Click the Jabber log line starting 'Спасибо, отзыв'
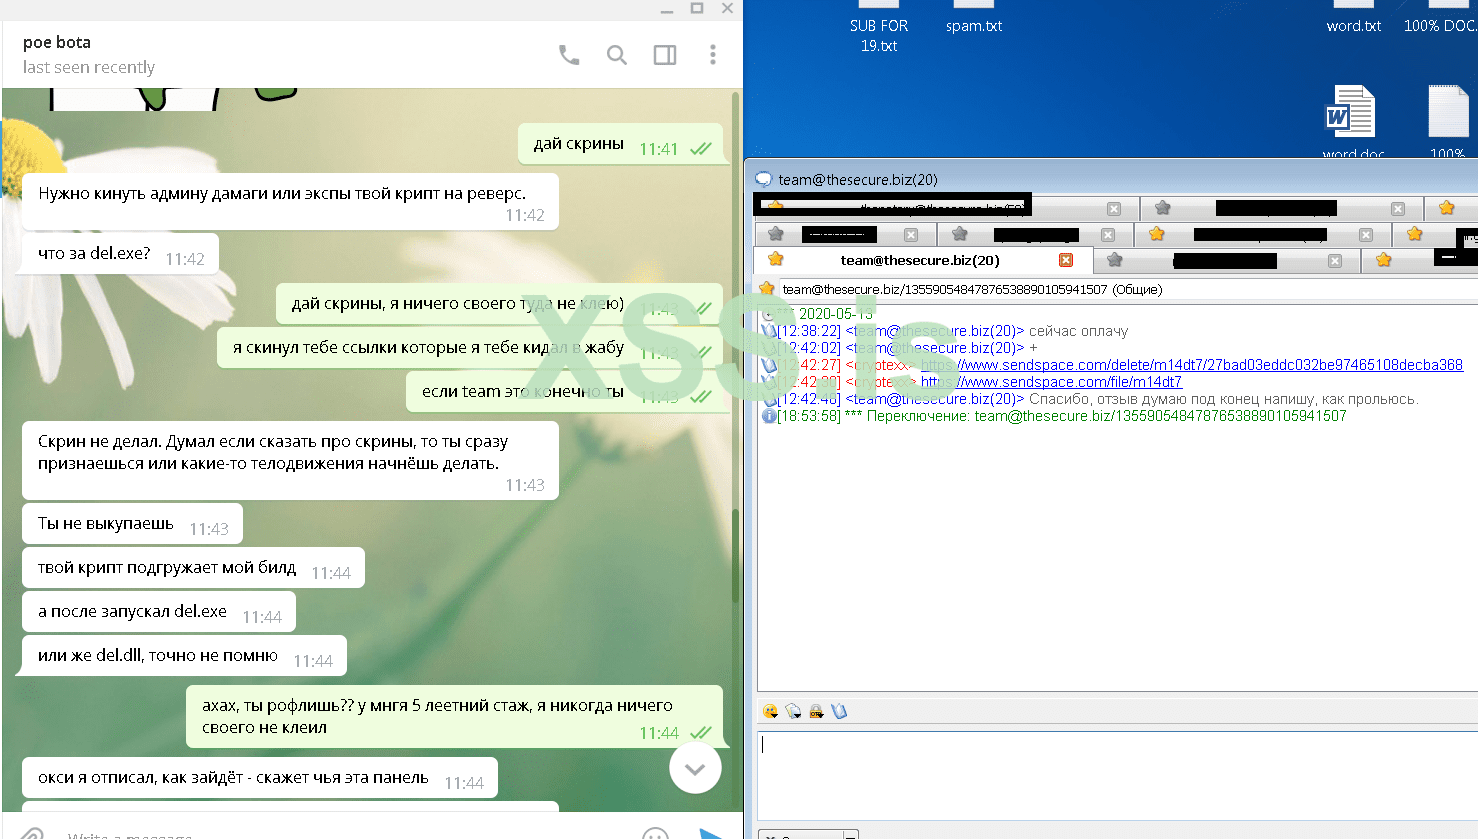This screenshot has height=839, width=1478. click(x=1223, y=399)
